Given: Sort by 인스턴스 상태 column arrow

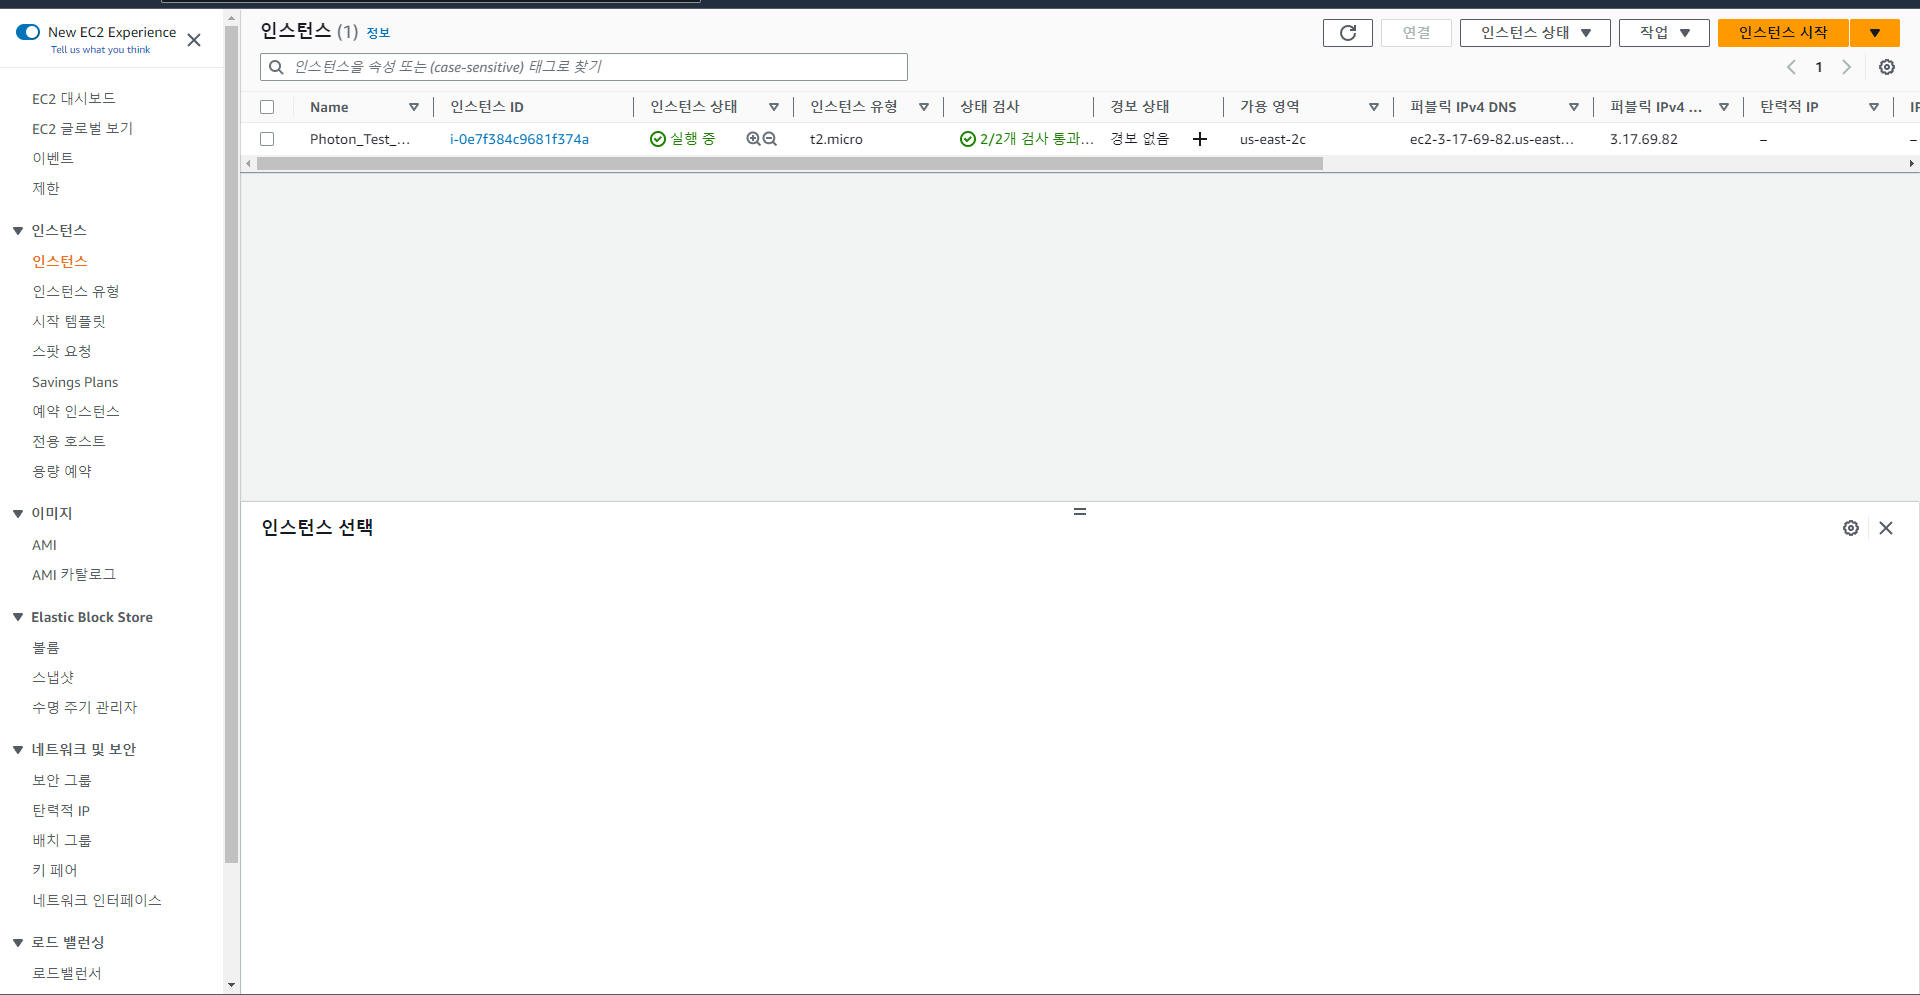Looking at the screenshot, I should pyautogui.click(x=773, y=107).
